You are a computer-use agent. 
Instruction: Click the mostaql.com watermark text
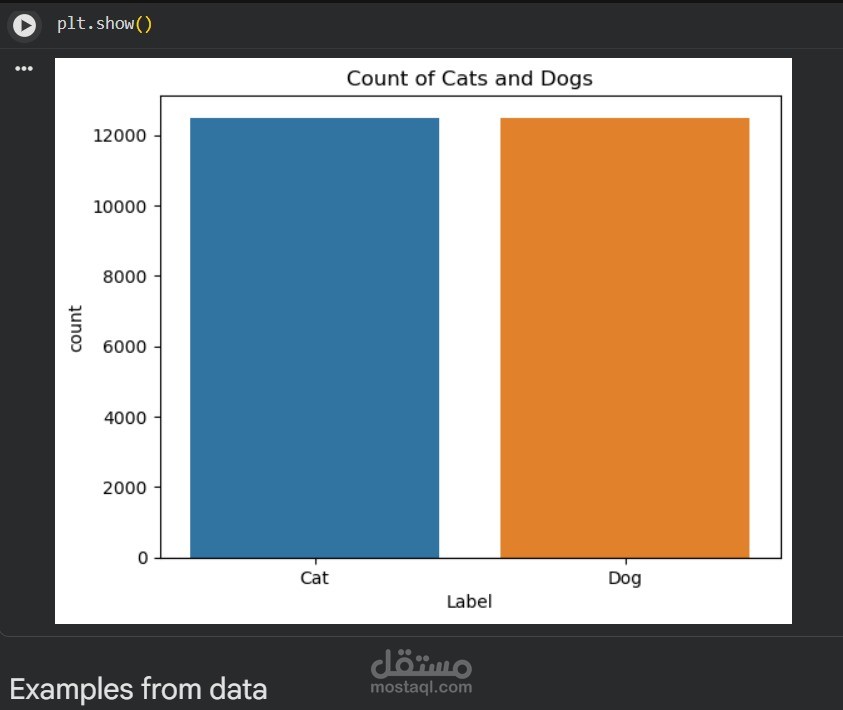pos(420,687)
